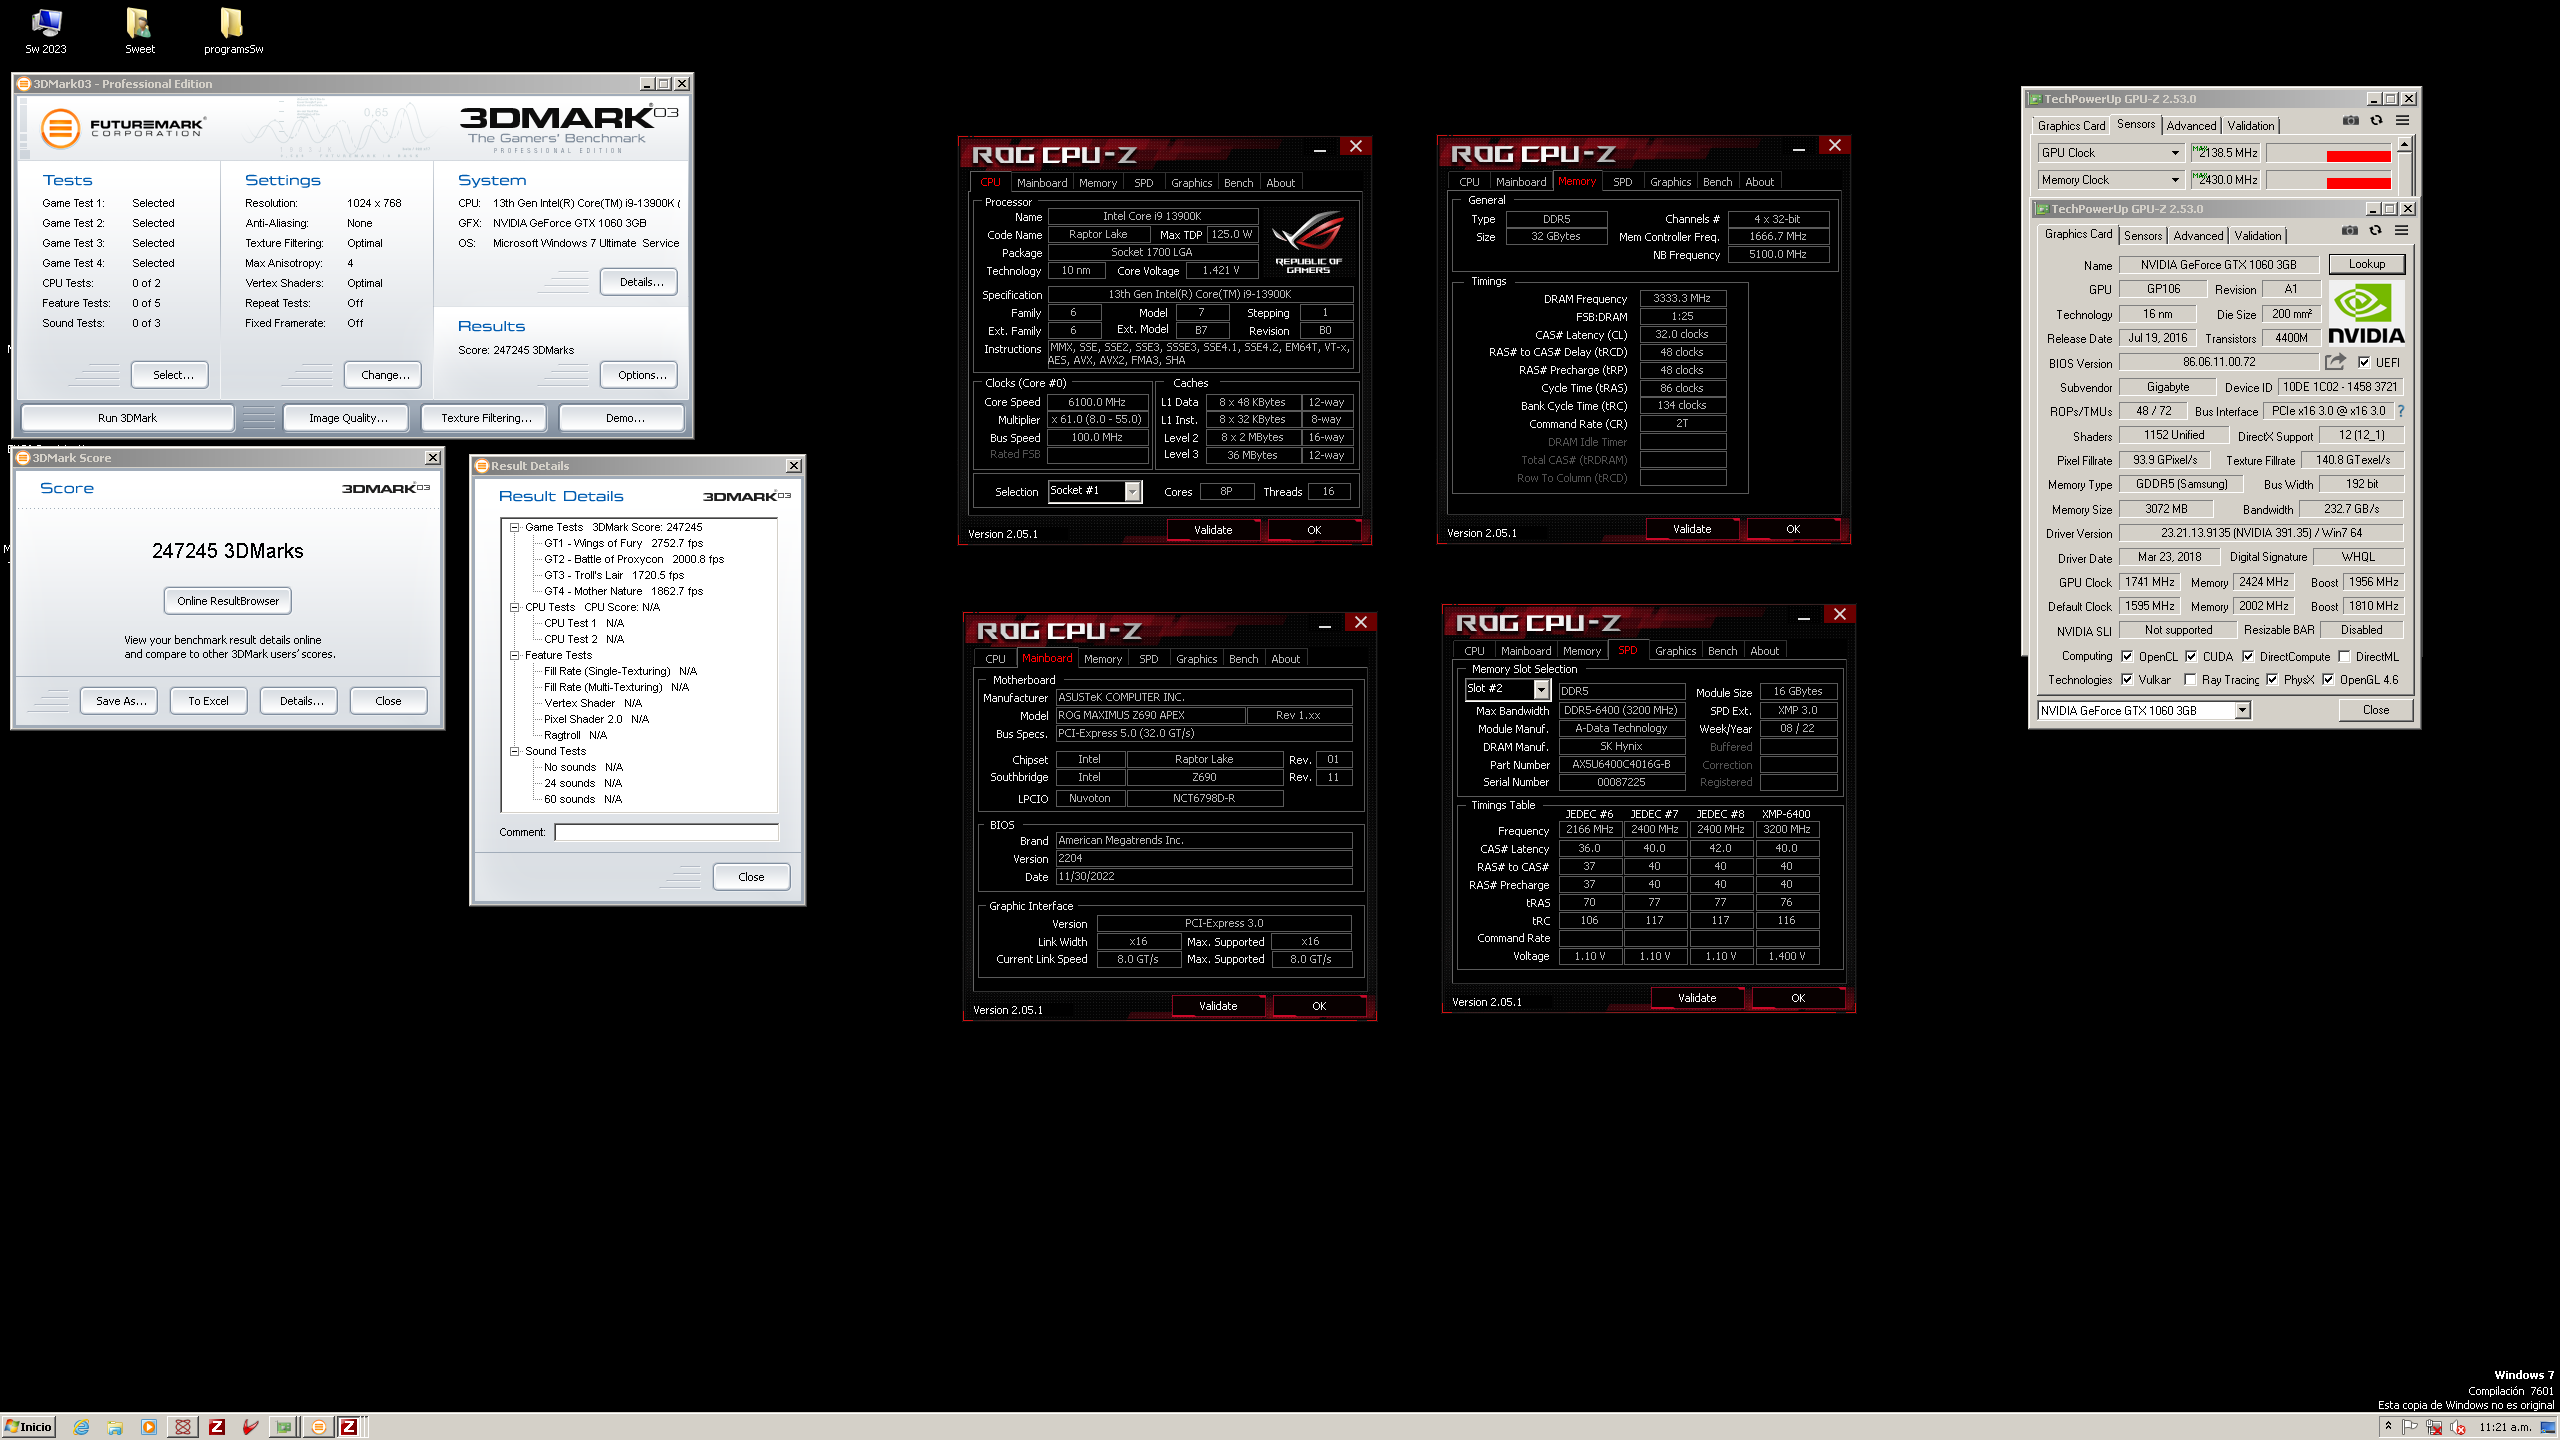
Task: Open Memory Clock sensor dropdown
Action: pyautogui.click(x=2174, y=180)
